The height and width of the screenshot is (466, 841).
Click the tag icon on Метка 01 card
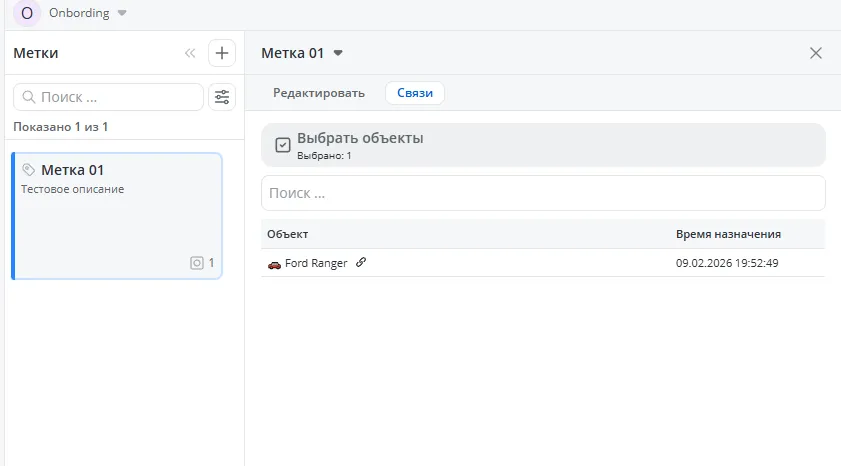pyautogui.click(x=29, y=170)
